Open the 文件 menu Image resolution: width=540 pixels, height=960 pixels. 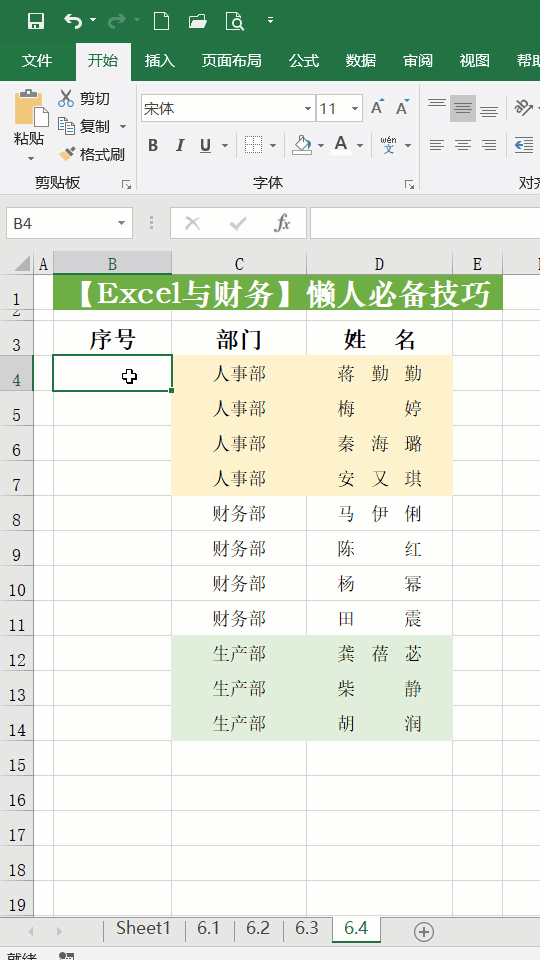(37, 61)
